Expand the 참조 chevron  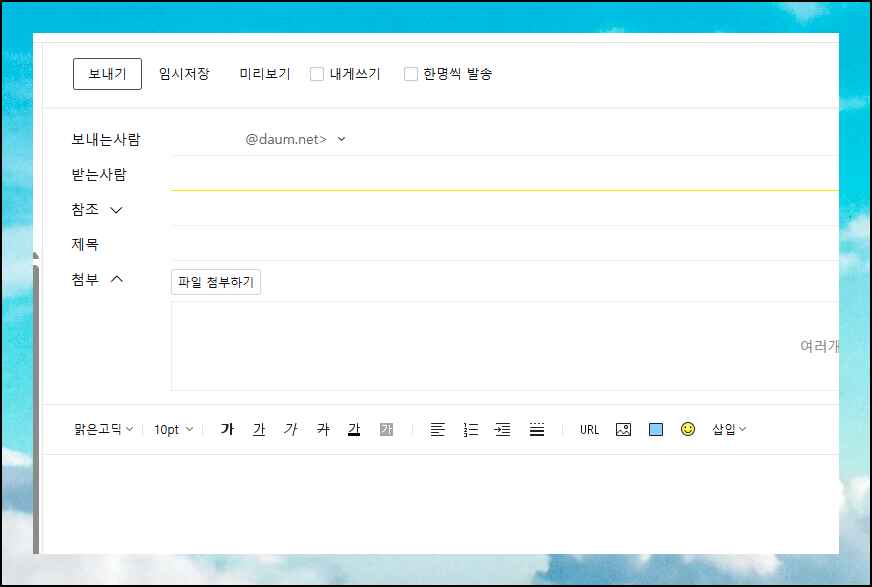[116, 210]
